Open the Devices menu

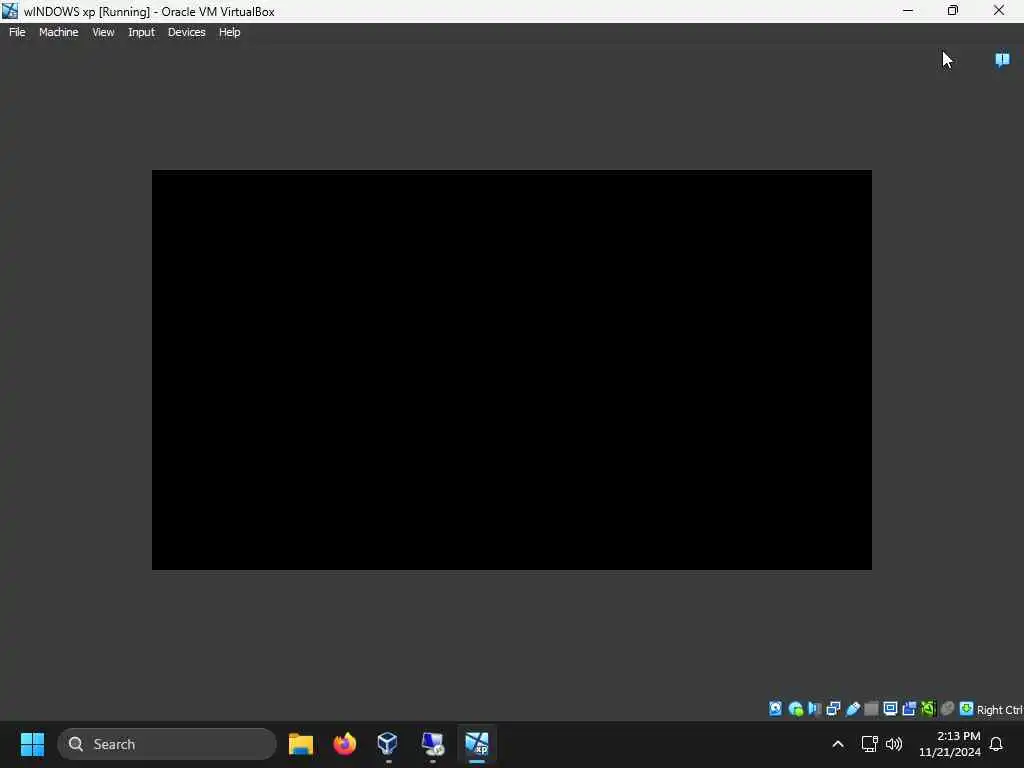(x=186, y=32)
